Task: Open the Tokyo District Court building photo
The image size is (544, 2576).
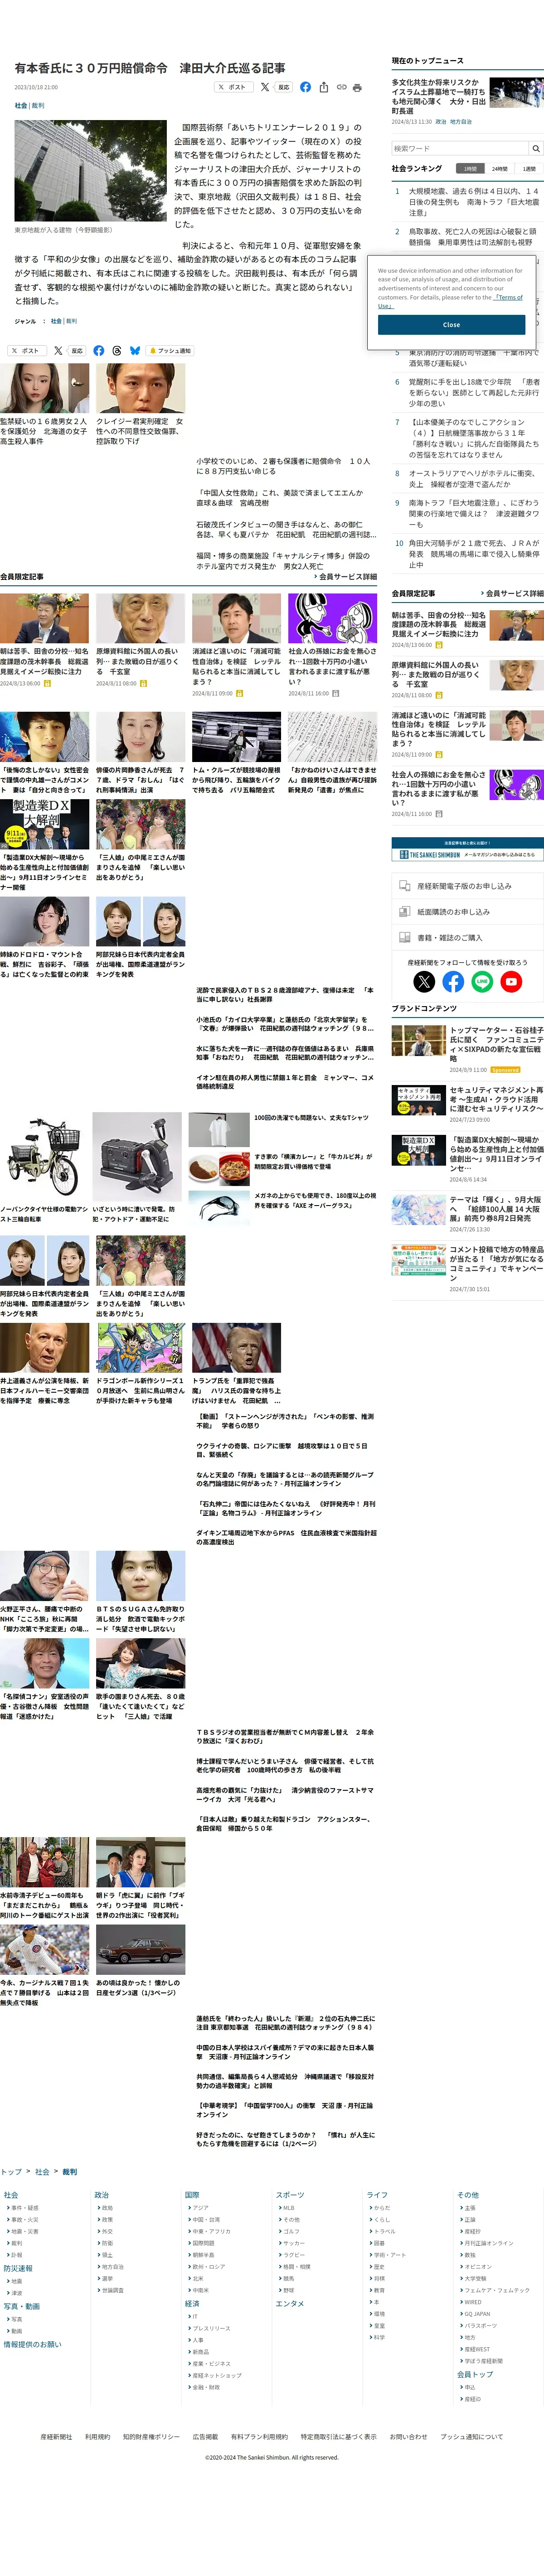Action: (90, 171)
